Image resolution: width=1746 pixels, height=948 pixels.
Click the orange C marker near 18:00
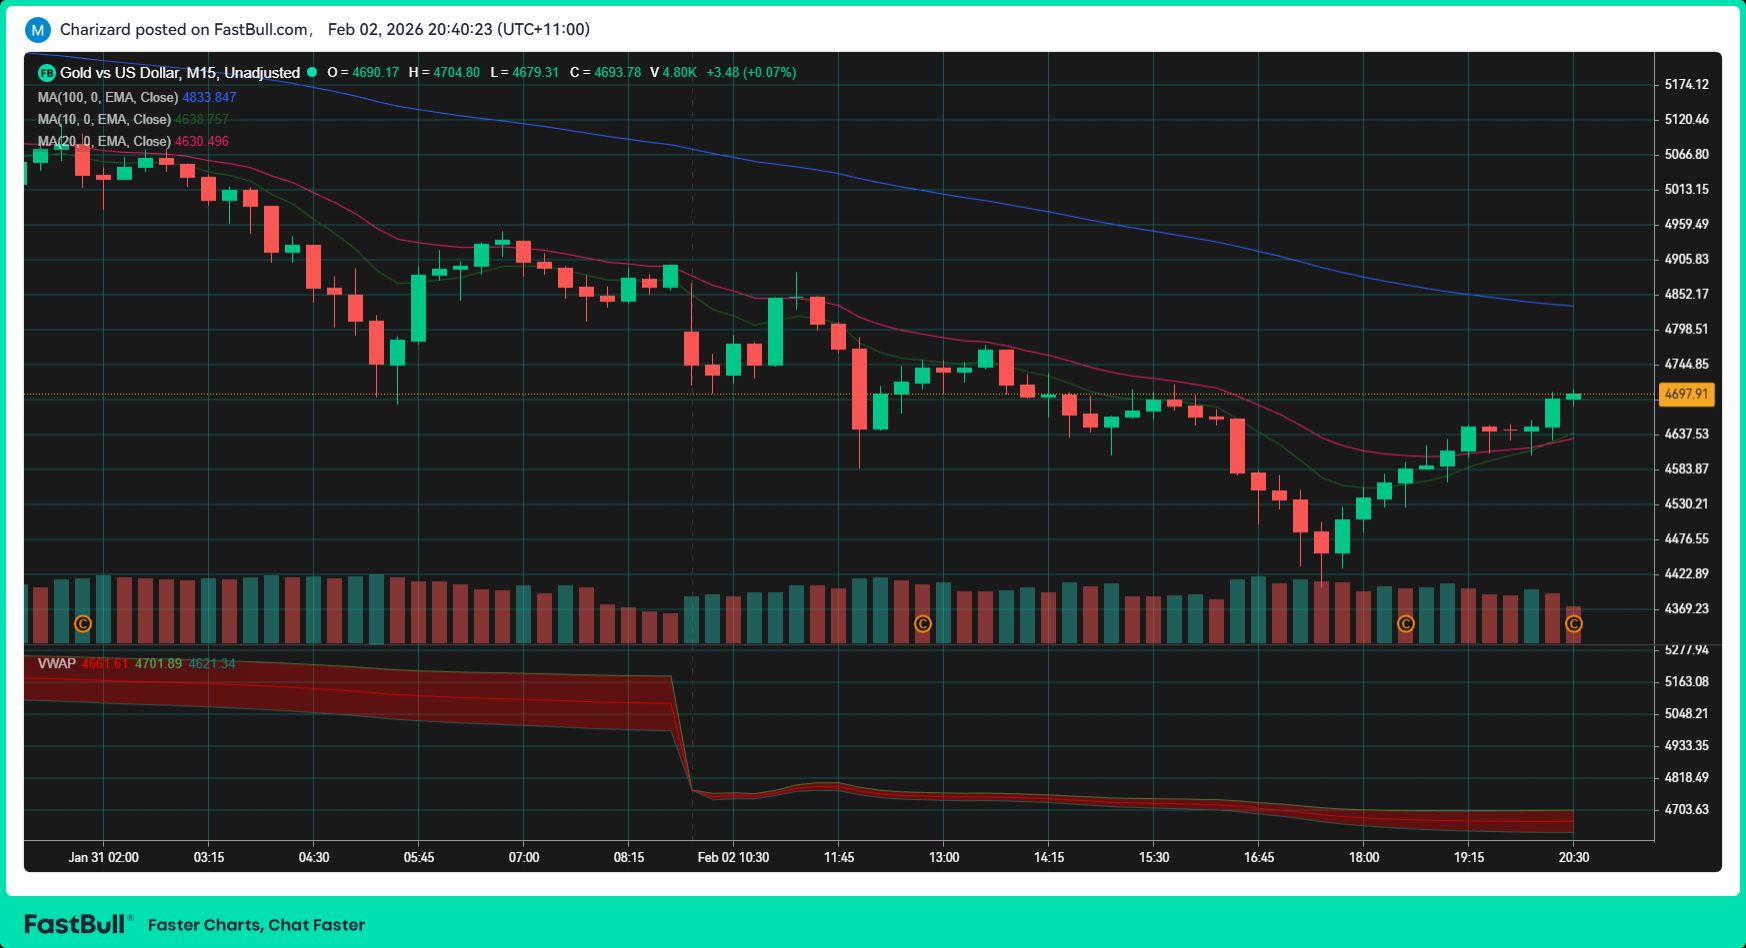[x=1405, y=624]
